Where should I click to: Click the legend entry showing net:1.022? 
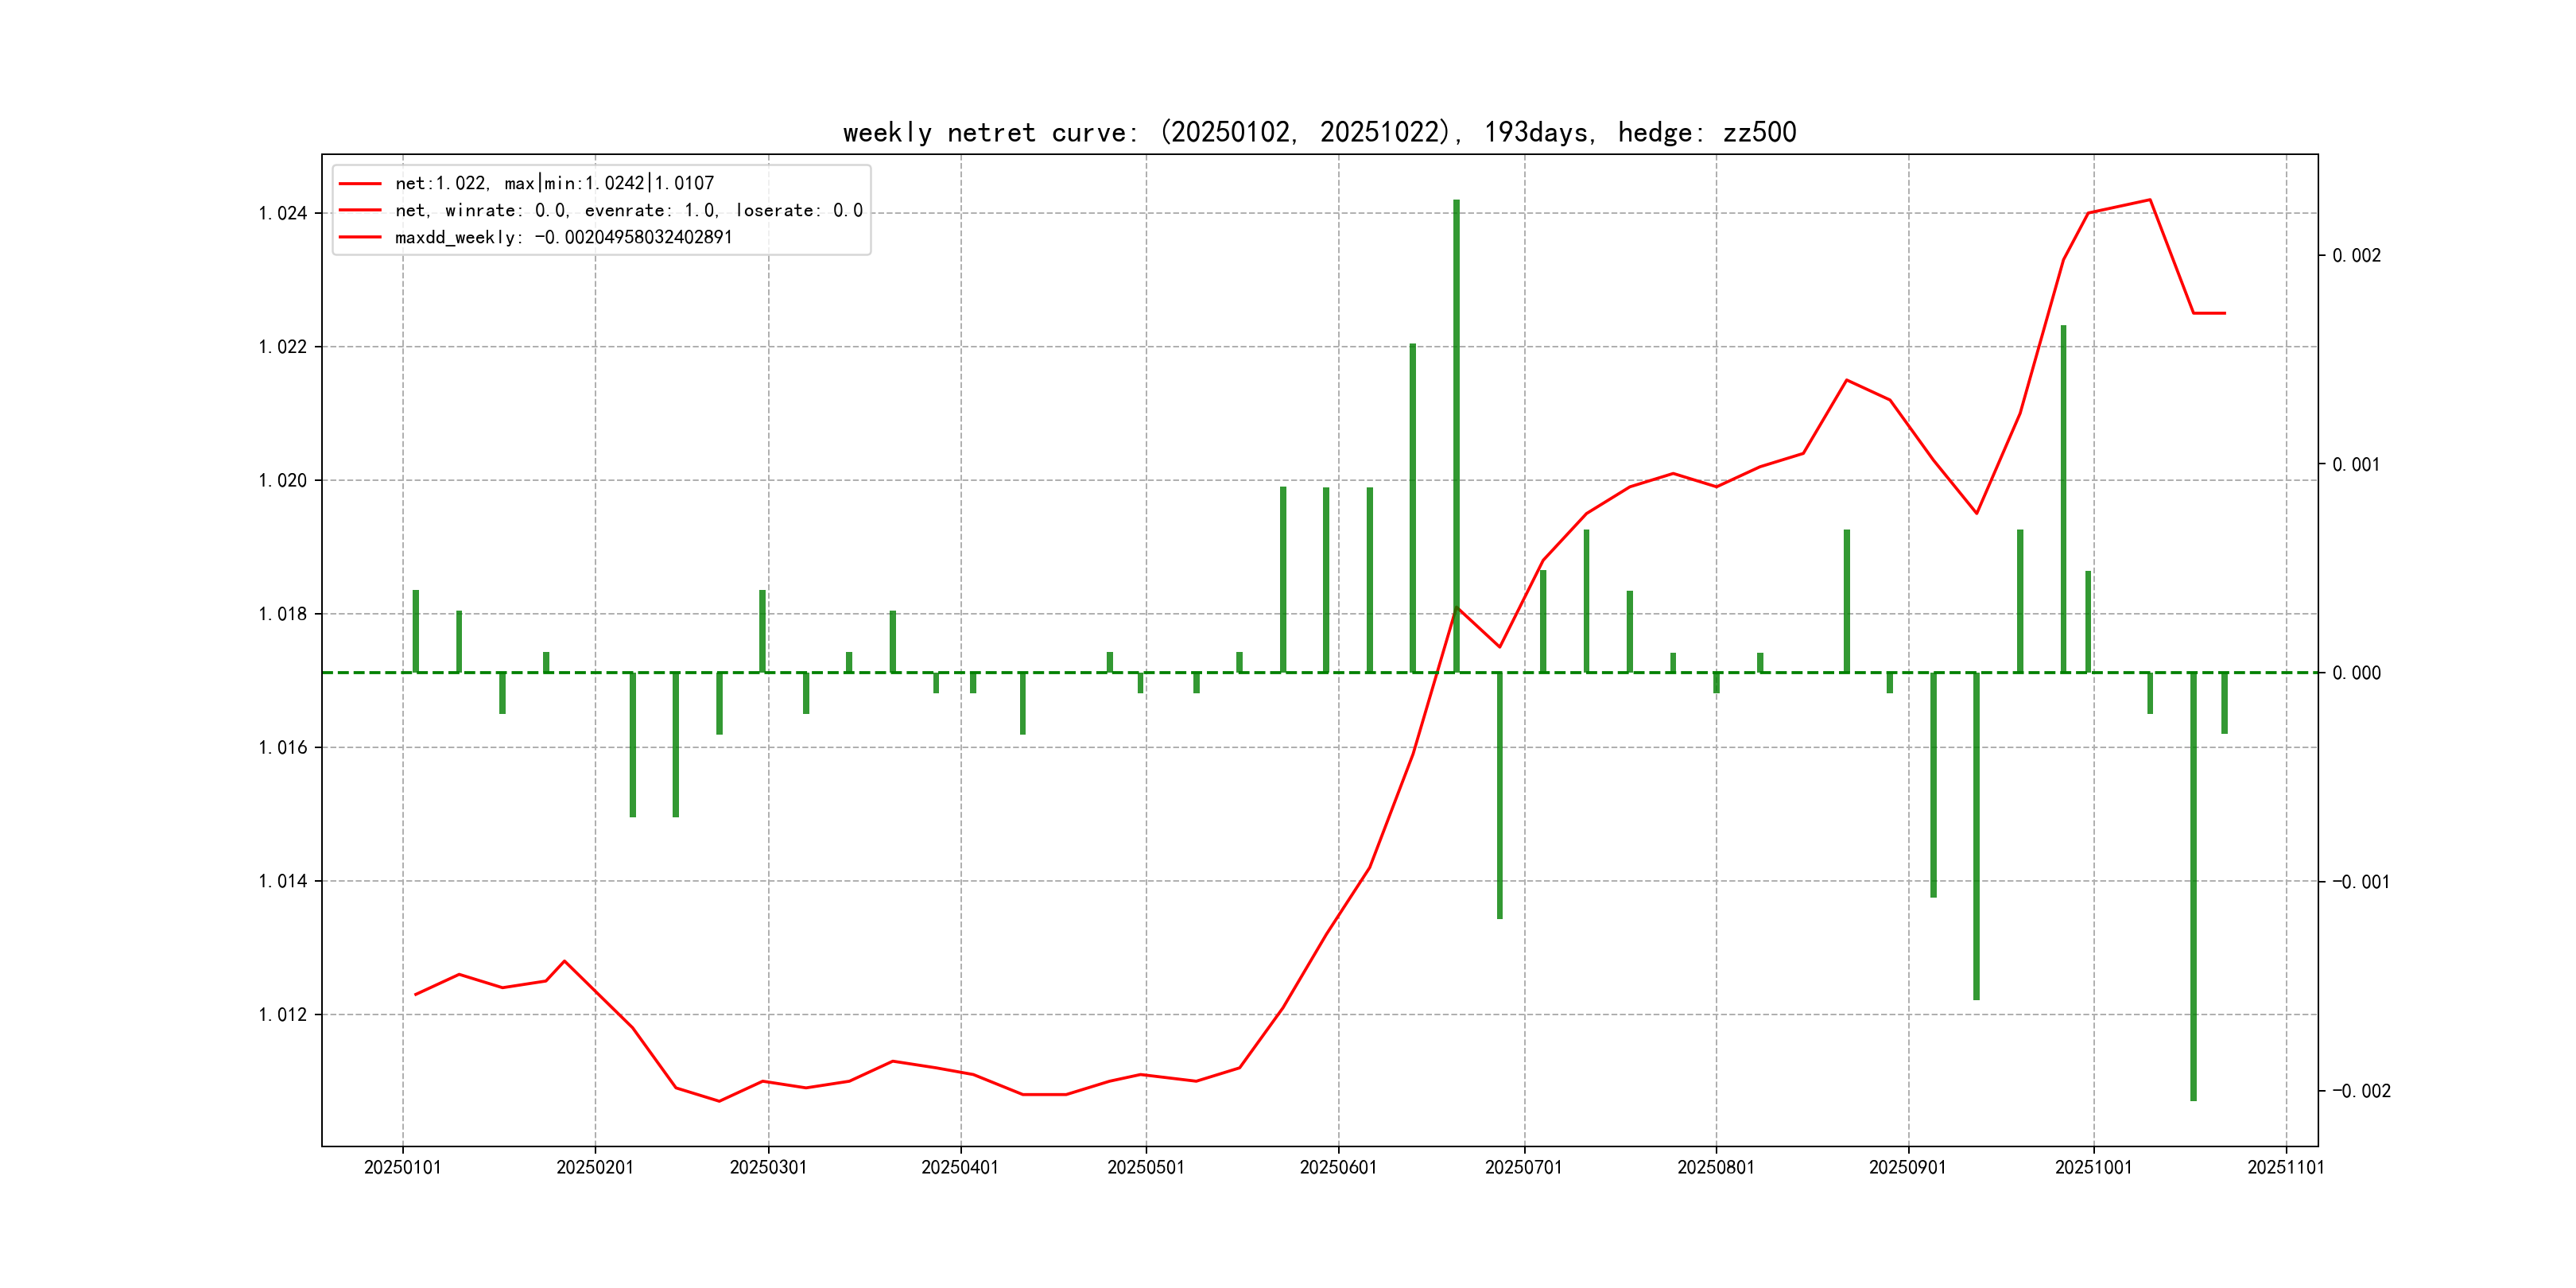tap(554, 183)
